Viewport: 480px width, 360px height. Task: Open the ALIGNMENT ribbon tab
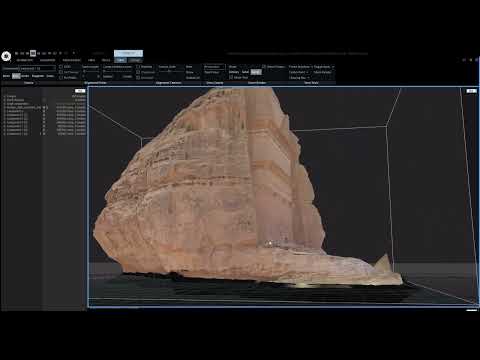coord(47,60)
